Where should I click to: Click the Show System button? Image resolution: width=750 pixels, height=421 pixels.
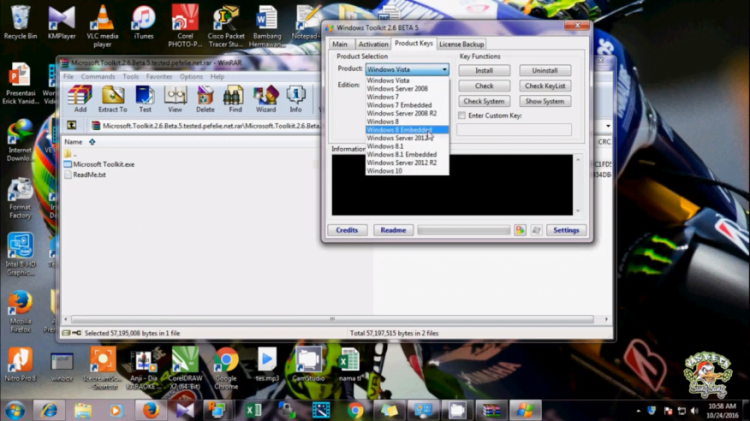[x=545, y=101]
